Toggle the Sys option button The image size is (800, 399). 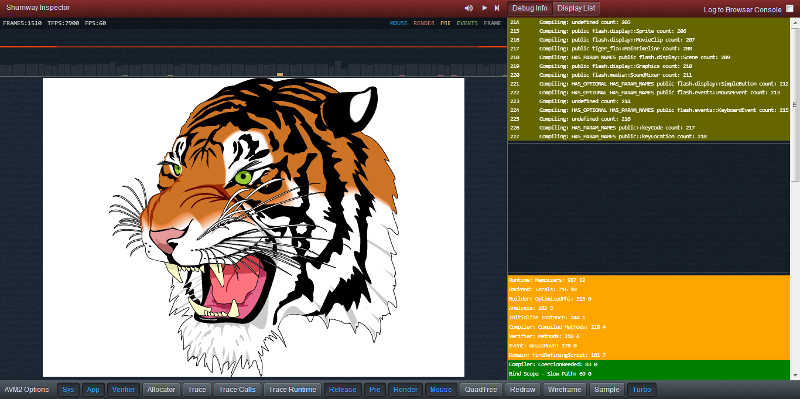point(68,389)
